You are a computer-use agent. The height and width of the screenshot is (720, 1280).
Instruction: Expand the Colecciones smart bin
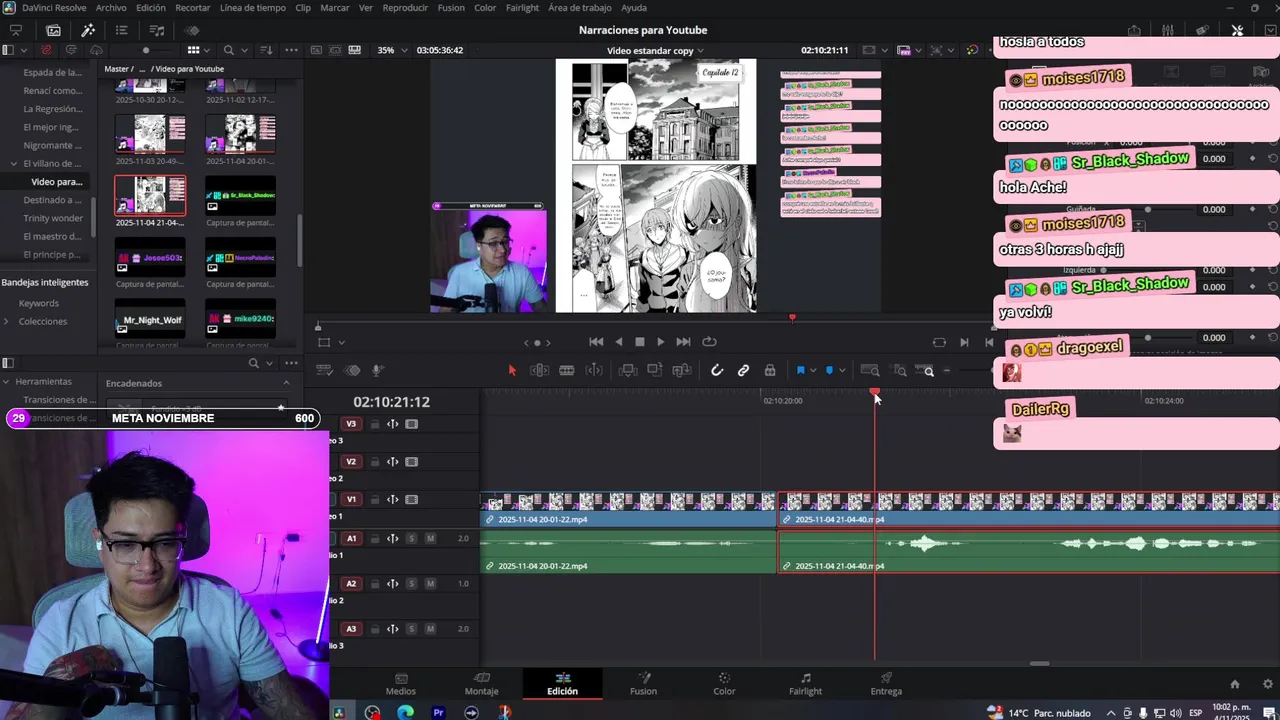[x=7, y=321]
